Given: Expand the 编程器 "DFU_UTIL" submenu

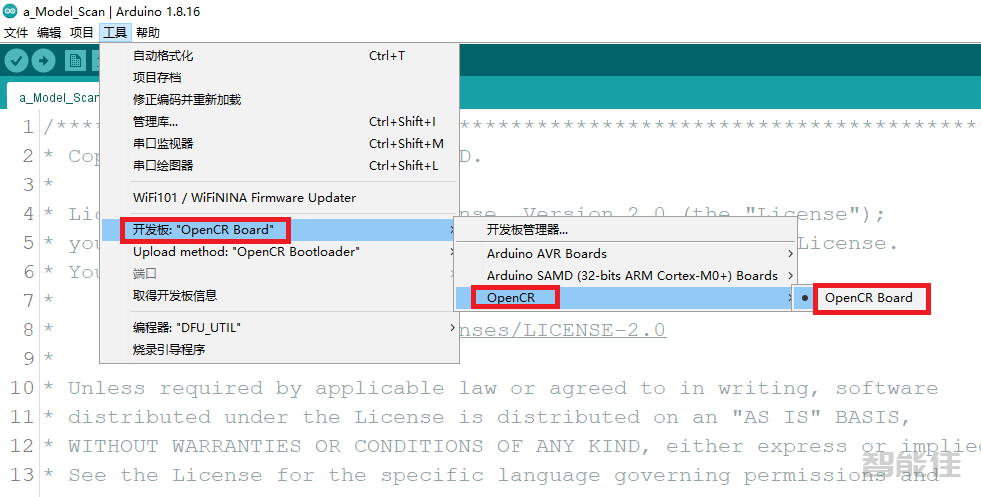Looking at the screenshot, I should click(x=187, y=328).
